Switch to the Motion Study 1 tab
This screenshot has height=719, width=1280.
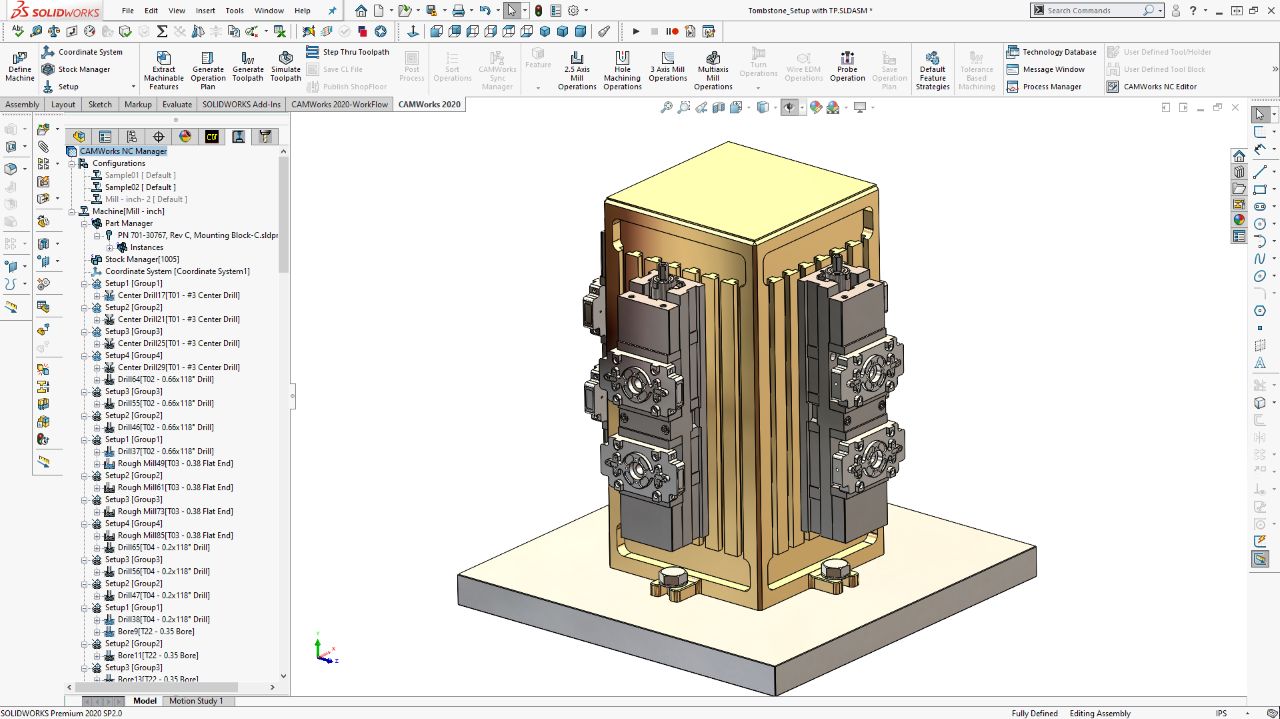[x=196, y=701]
